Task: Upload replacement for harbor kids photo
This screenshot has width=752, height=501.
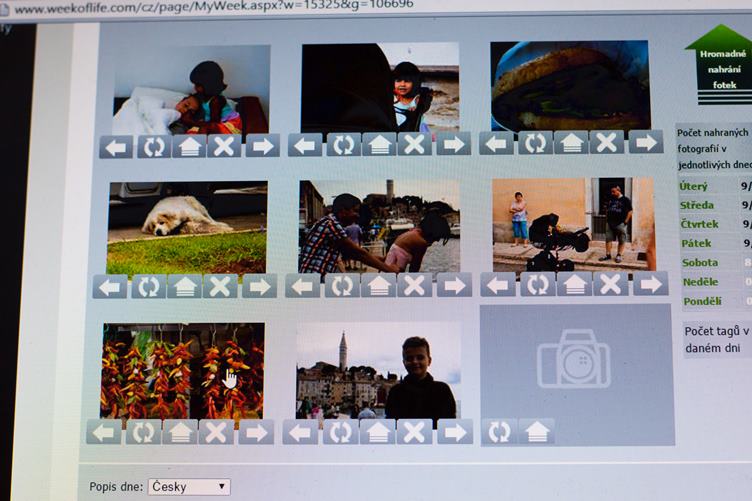Action: point(378,285)
